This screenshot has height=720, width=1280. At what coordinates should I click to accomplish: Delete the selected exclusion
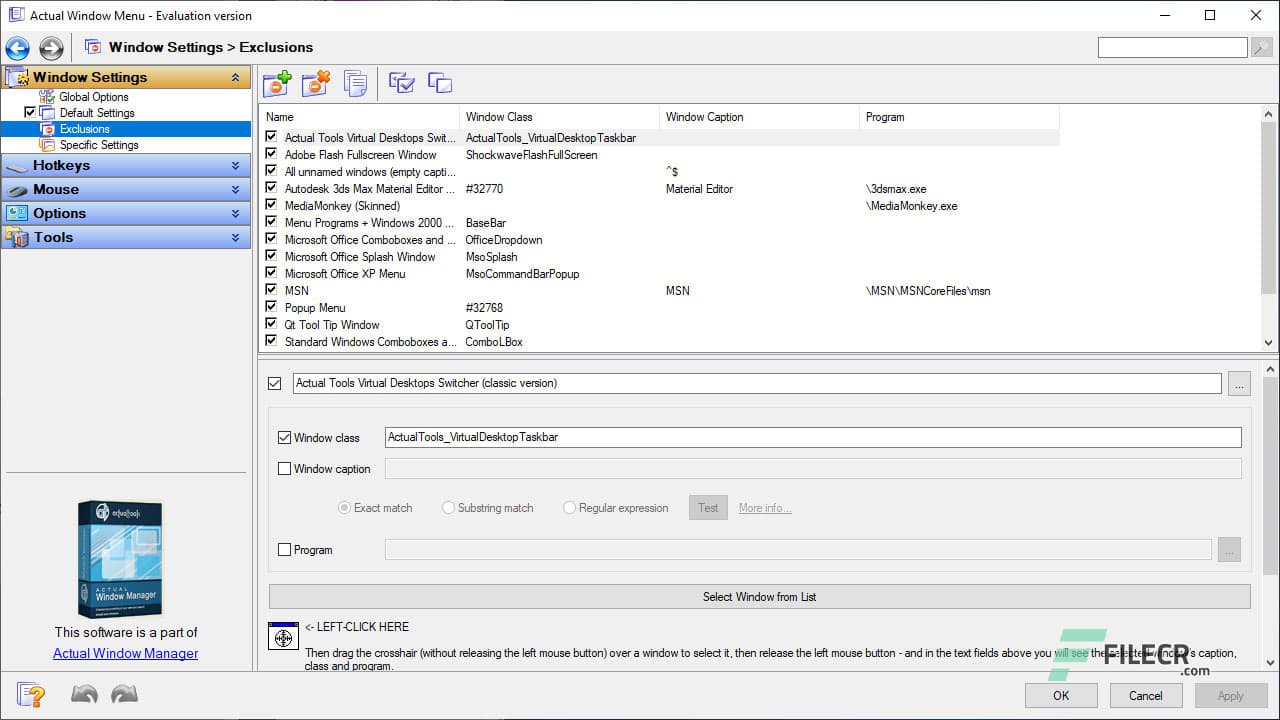[316, 83]
